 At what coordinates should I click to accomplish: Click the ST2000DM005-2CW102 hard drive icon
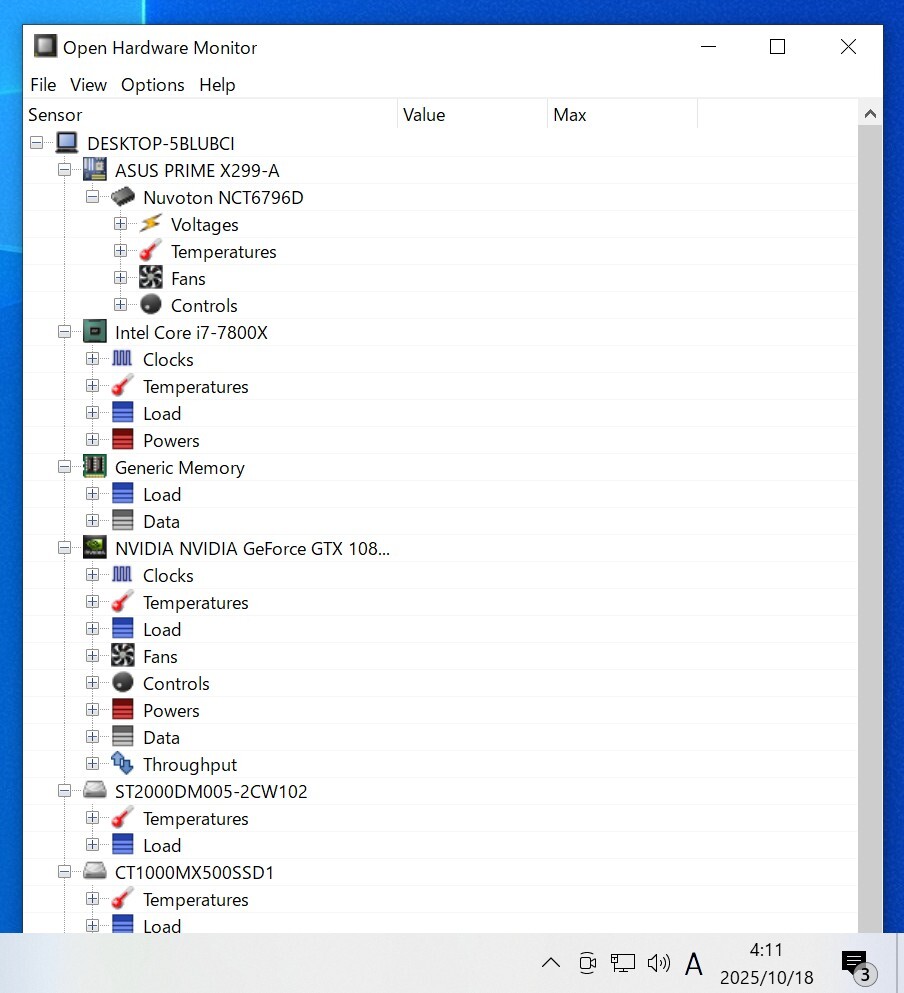(94, 790)
